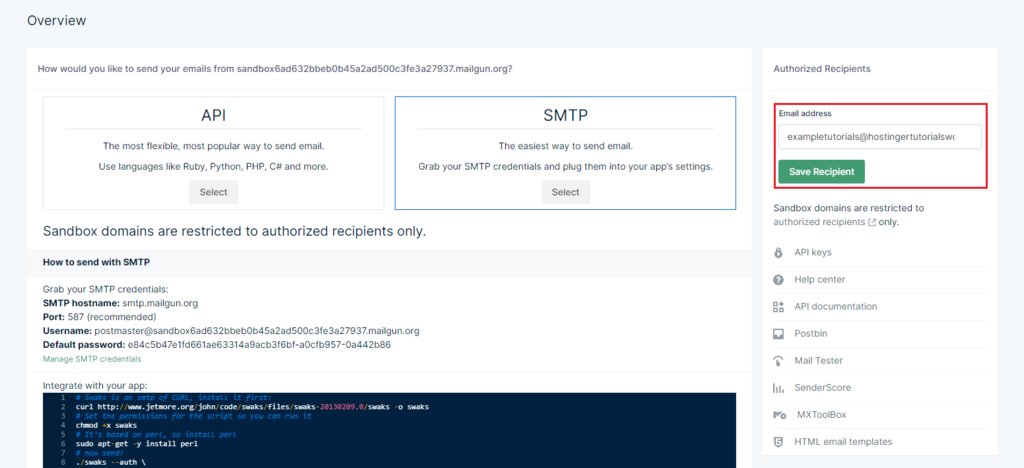Click the curl command code line
The image size is (1024, 468).
(x=252, y=407)
